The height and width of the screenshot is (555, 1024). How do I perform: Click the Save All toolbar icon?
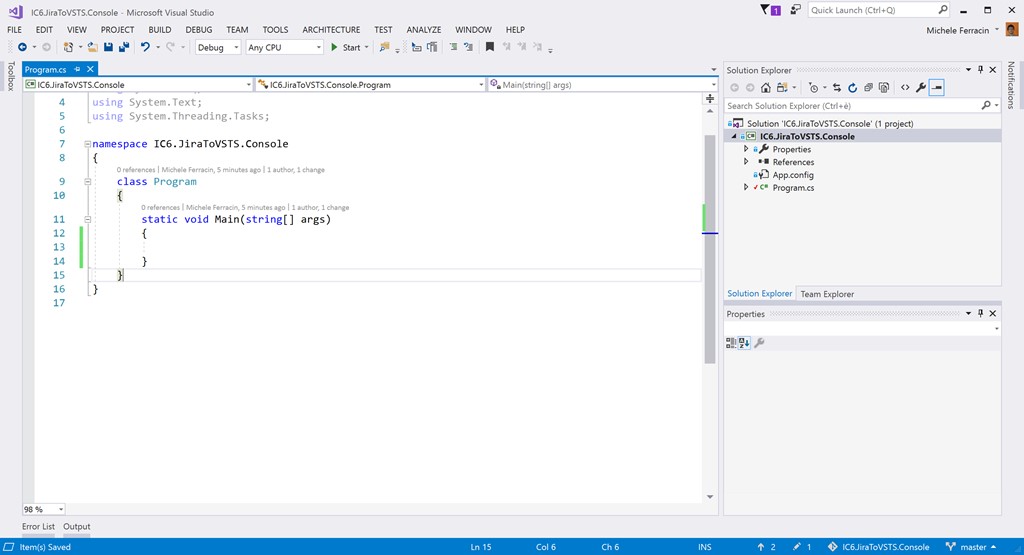point(124,47)
